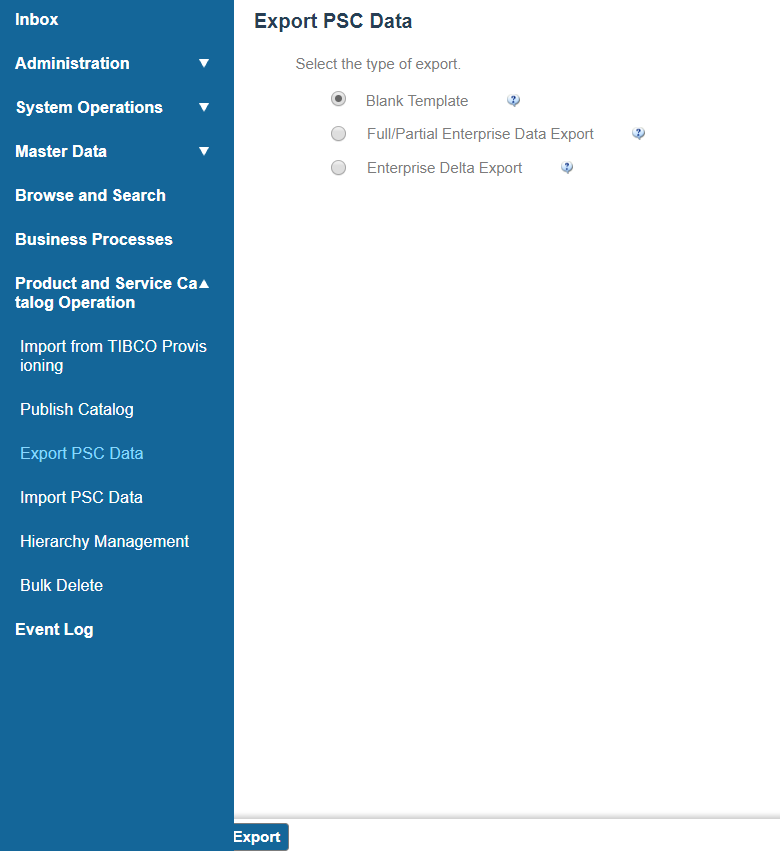
Task: Open Business Processes menu item
Action: coord(94,239)
